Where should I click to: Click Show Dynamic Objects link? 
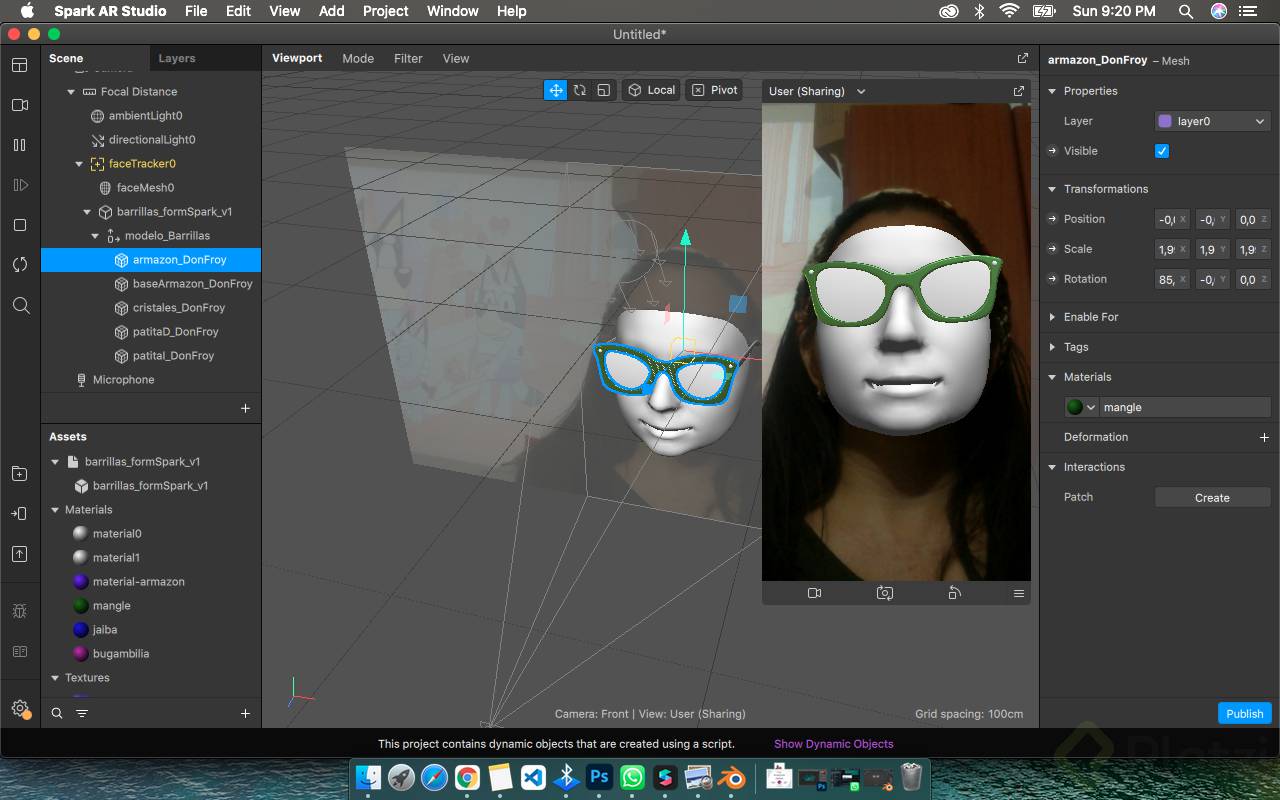(x=833, y=744)
